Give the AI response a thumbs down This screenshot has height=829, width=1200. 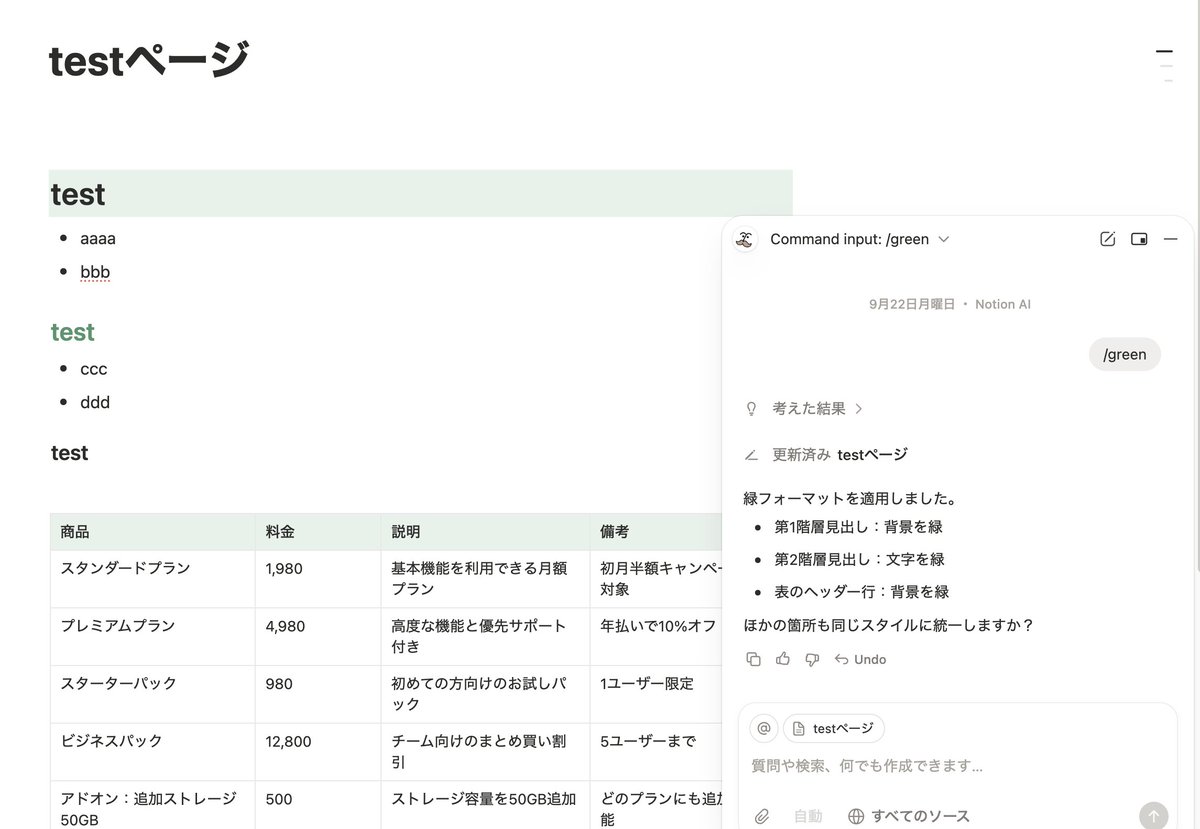[812, 659]
